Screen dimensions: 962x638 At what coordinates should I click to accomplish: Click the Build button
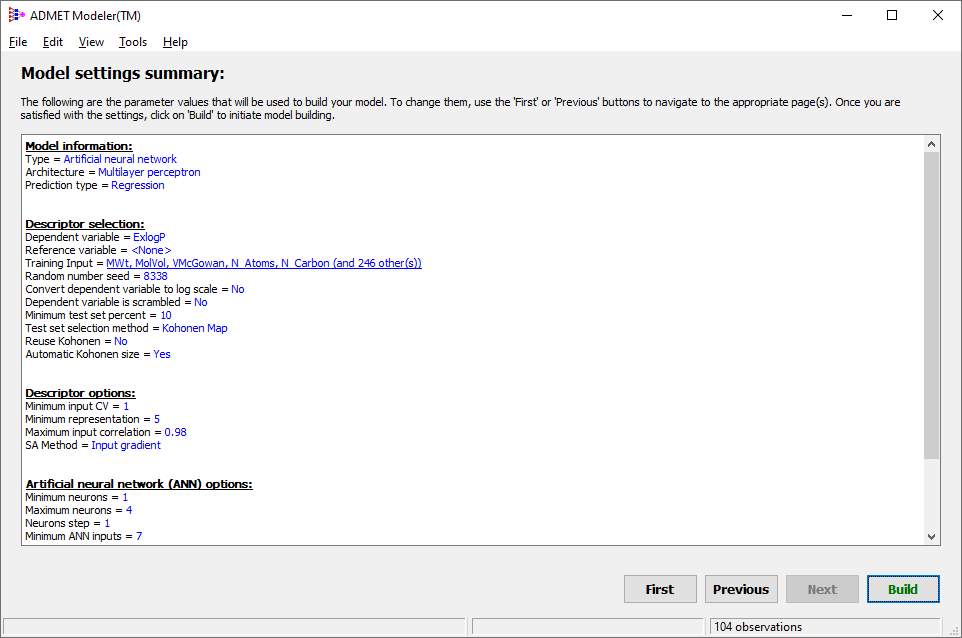pos(902,589)
